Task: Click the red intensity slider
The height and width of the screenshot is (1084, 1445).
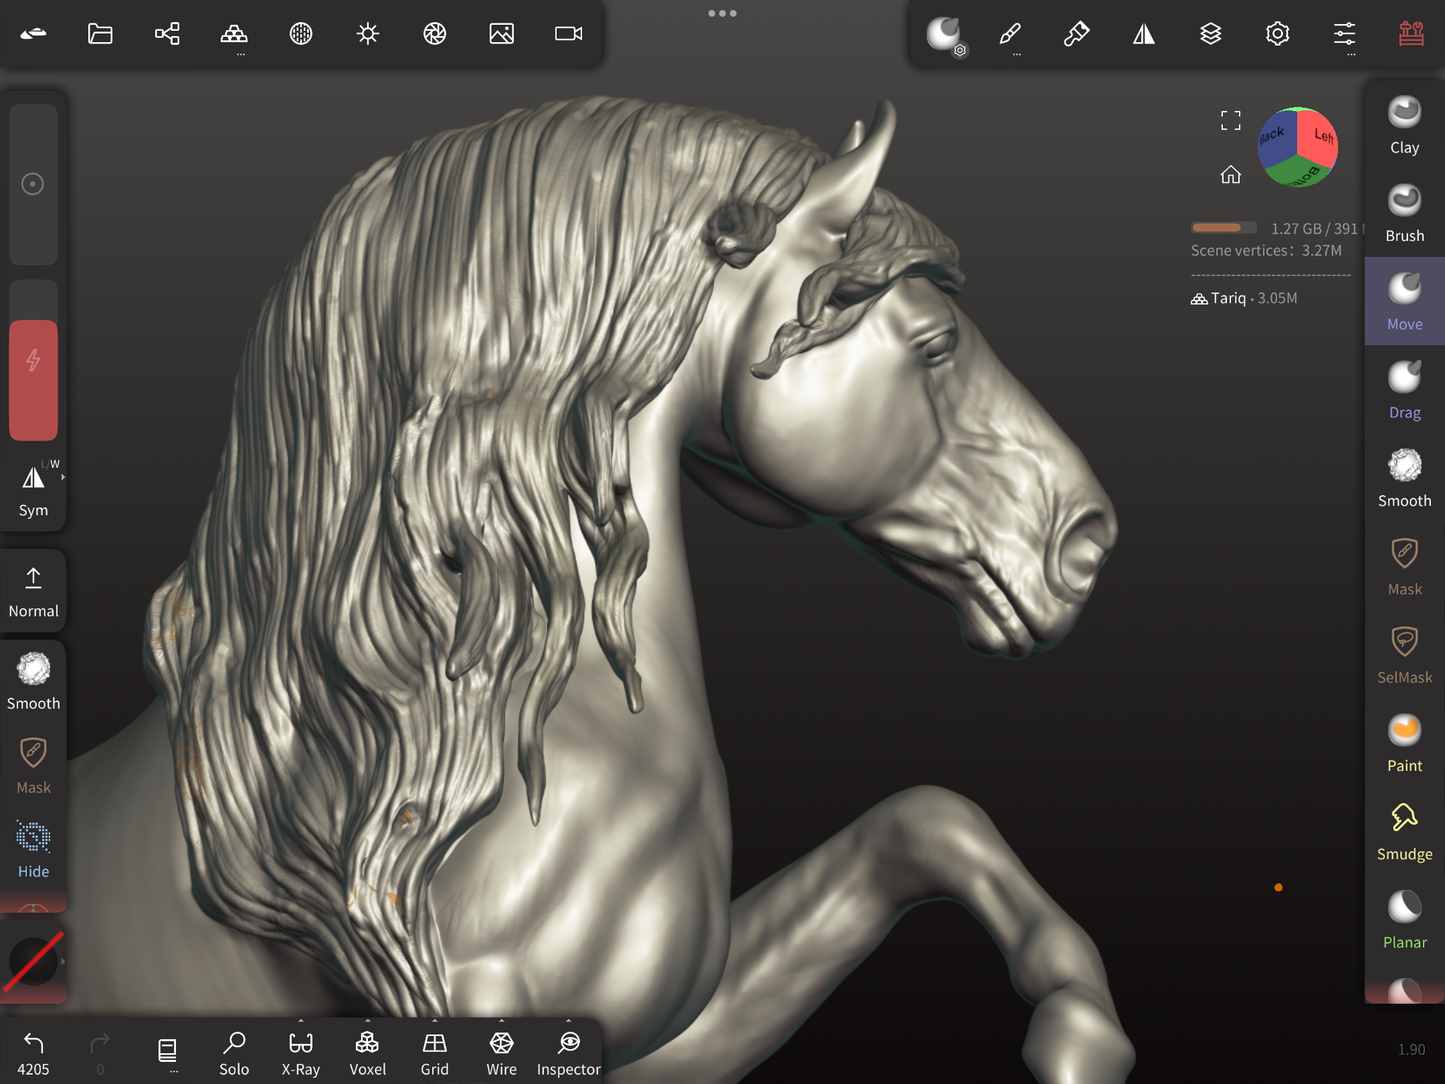Action: point(33,380)
